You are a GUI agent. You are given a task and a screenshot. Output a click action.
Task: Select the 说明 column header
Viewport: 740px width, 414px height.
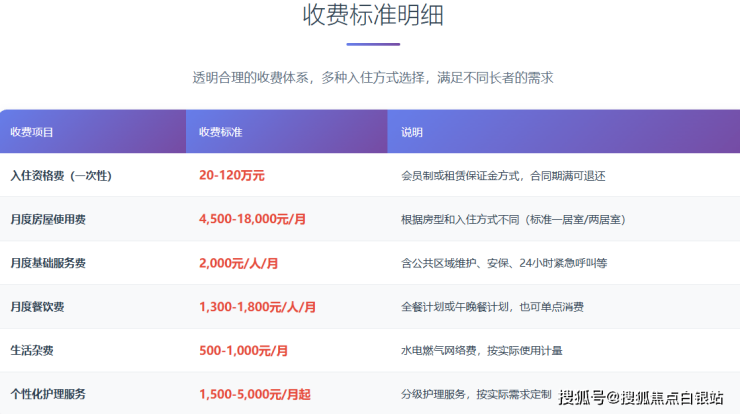tap(412, 132)
